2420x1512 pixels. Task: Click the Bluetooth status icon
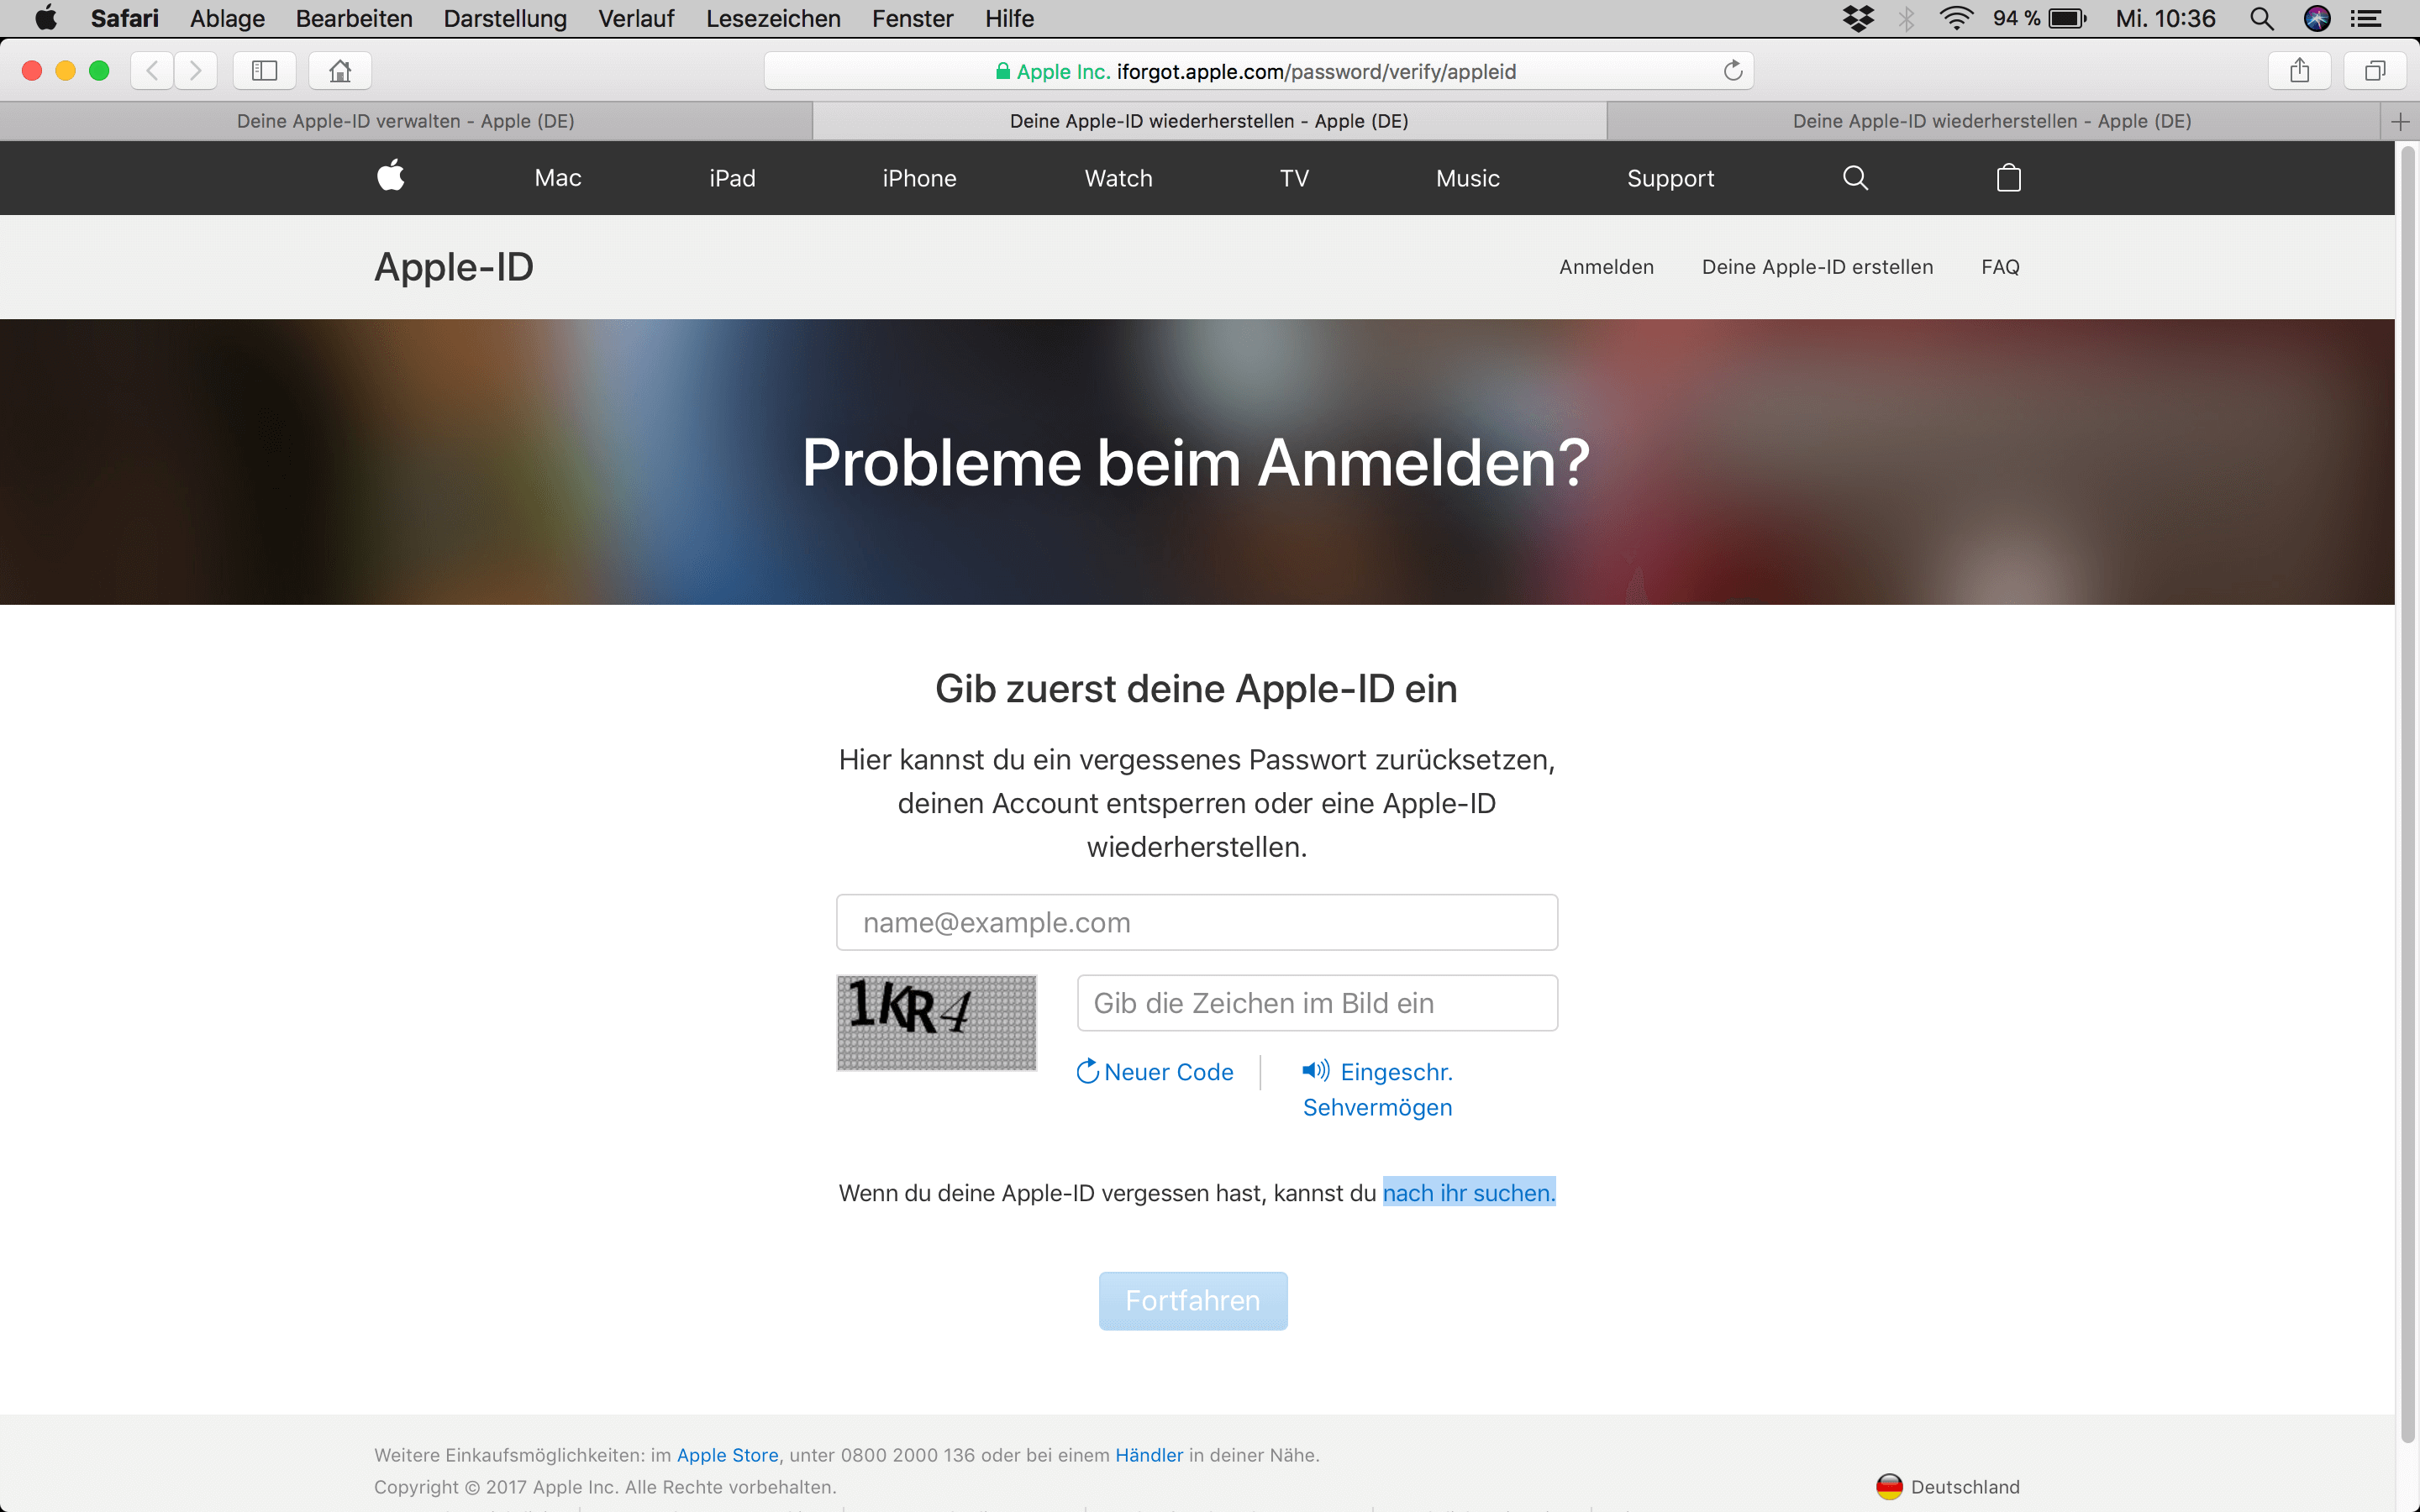[1906, 18]
